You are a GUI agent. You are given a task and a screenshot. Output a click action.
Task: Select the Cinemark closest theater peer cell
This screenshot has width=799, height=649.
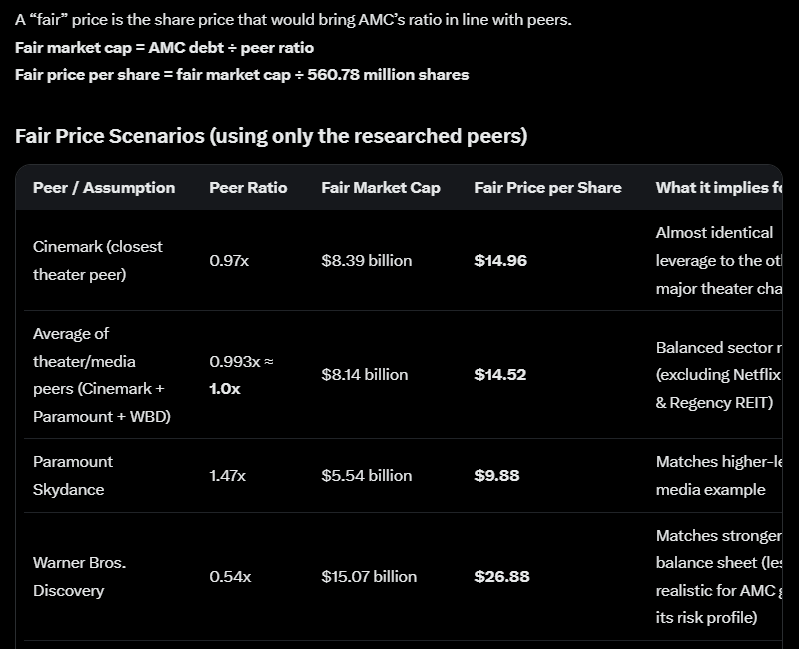tap(98, 260)
